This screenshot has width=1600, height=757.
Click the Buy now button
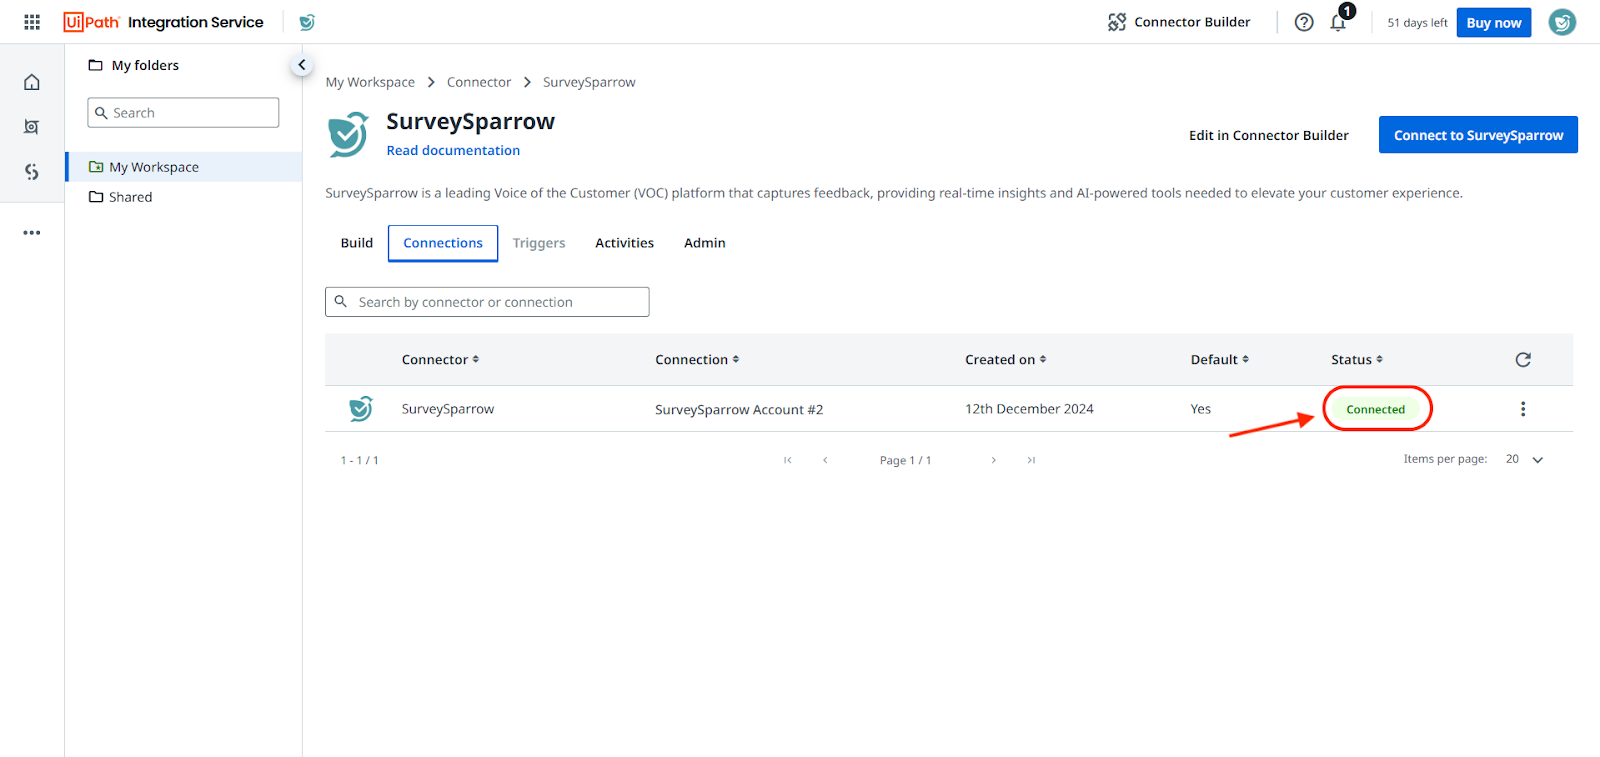coord(1493,23)
